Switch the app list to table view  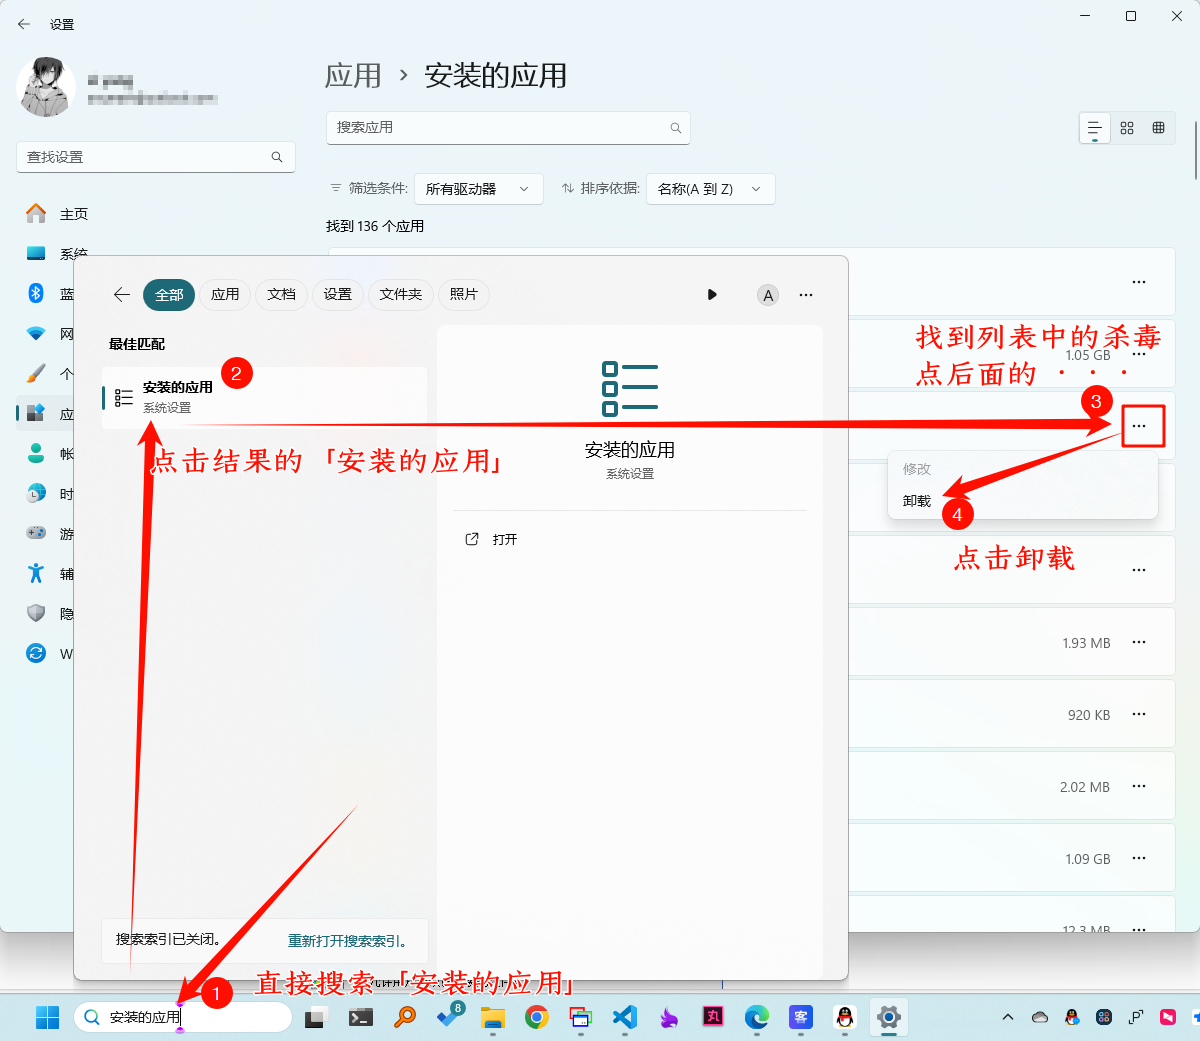click(1158, 128)
